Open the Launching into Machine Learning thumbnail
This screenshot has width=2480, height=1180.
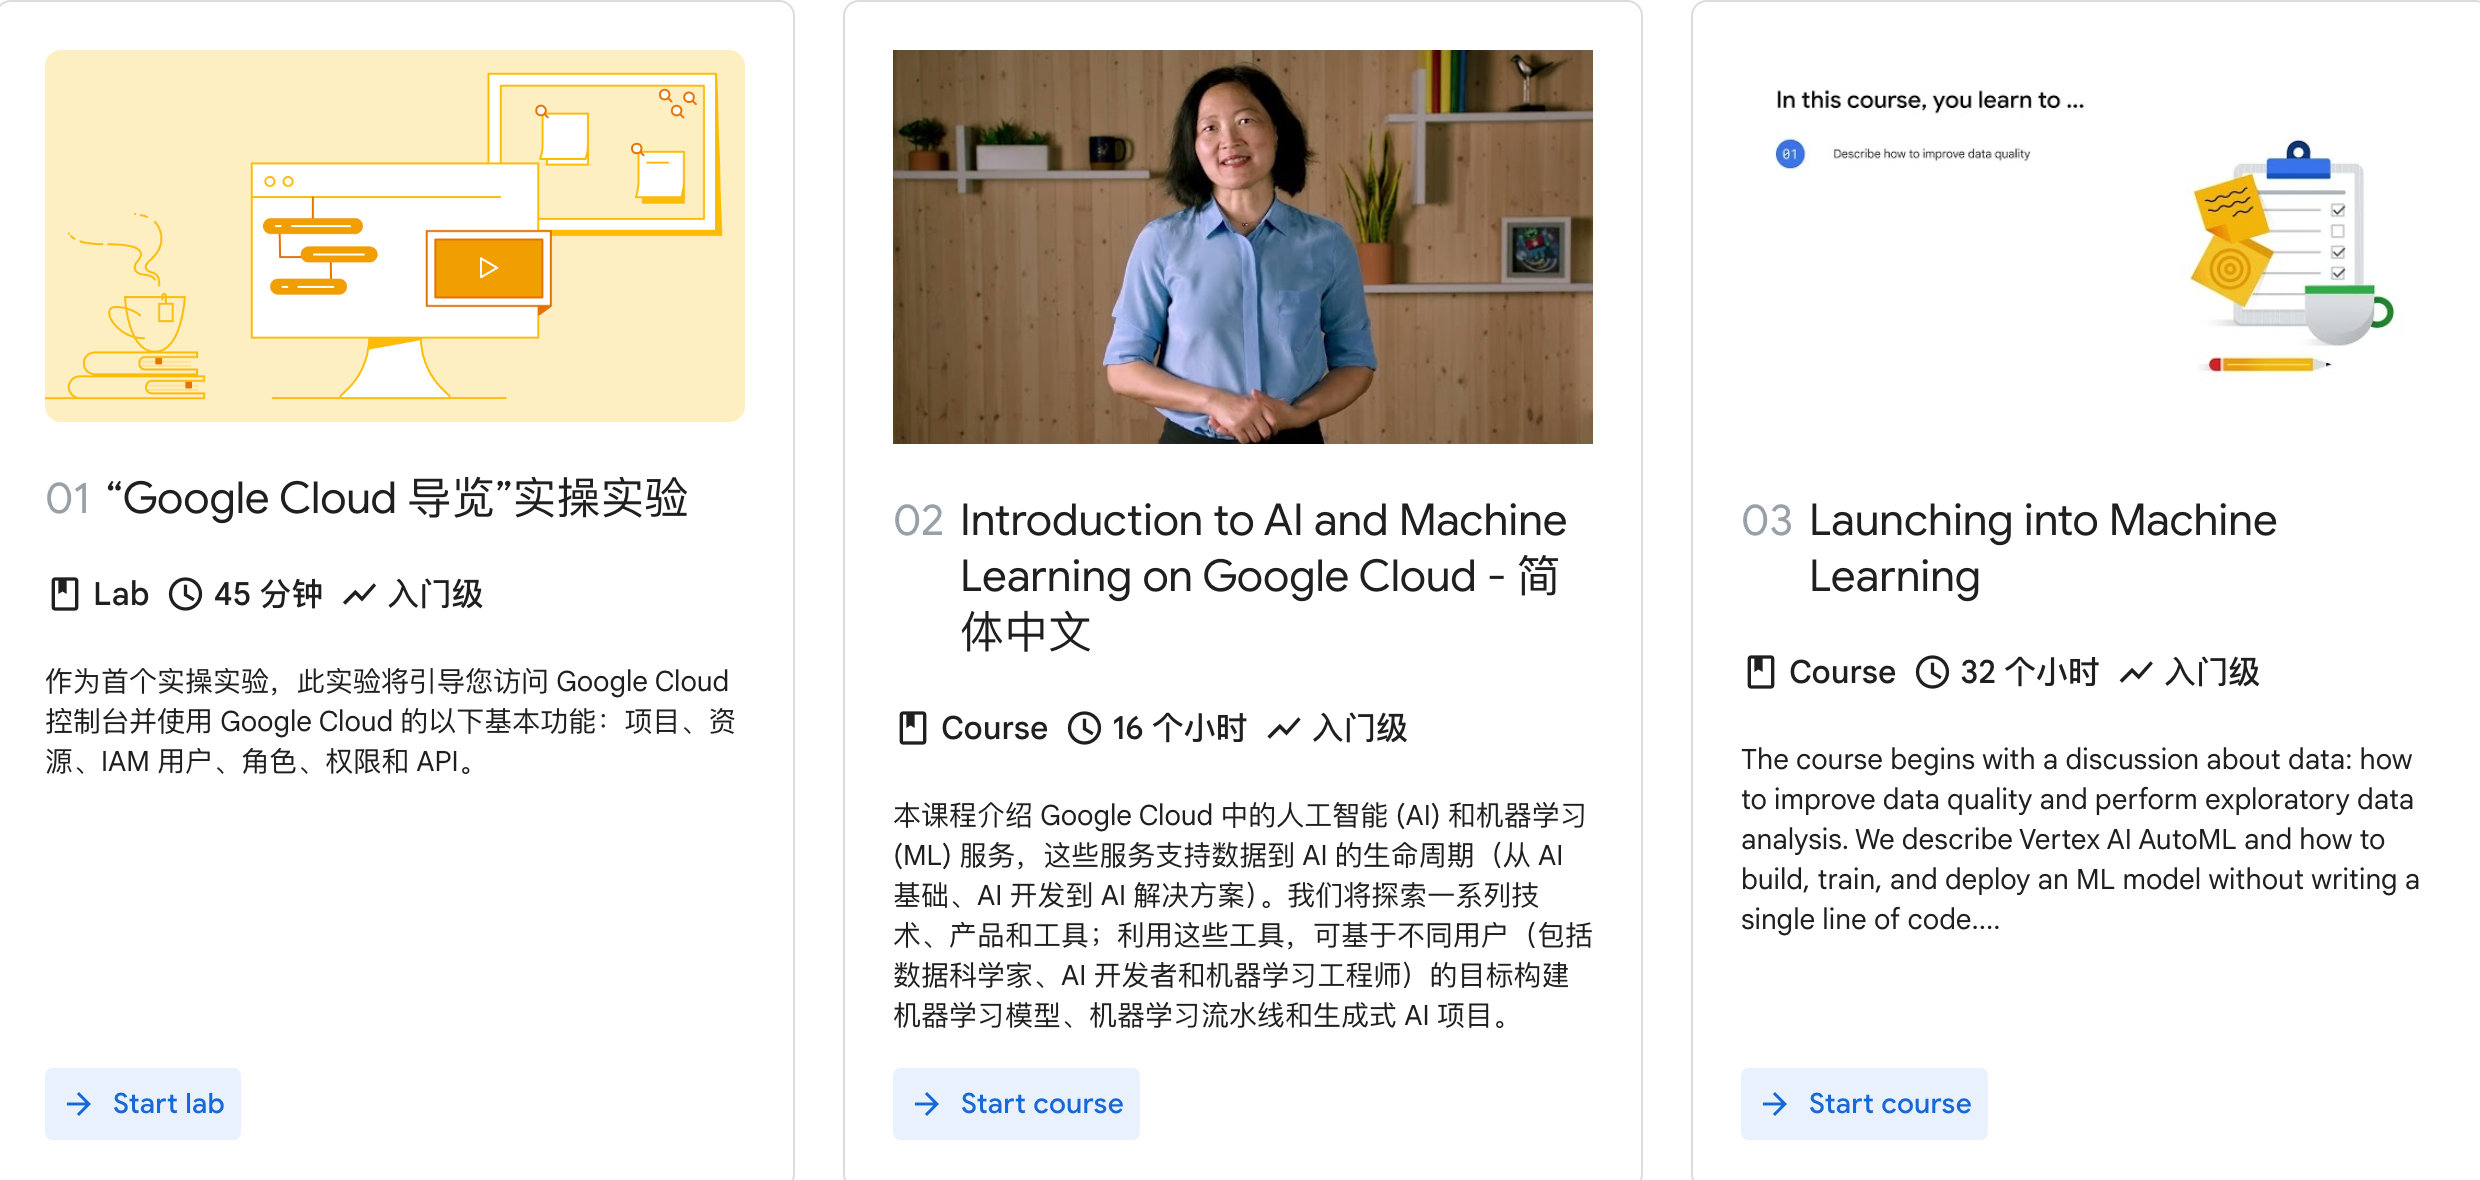tap(2091, 247)
